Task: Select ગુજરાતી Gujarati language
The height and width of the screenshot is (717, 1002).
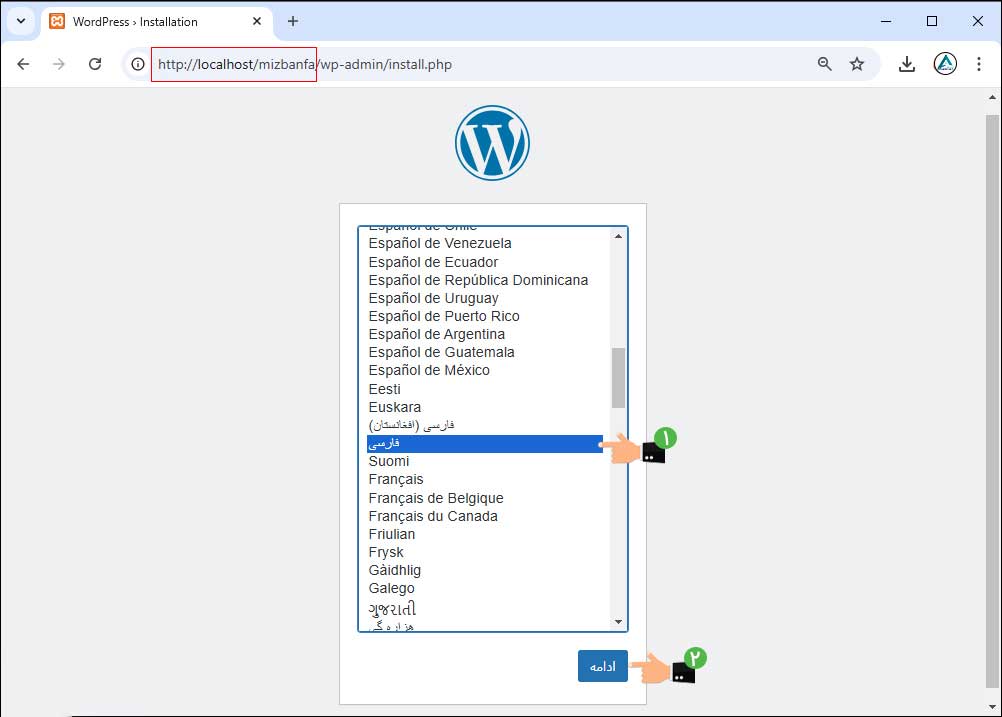Action: (x=484, y=608)
